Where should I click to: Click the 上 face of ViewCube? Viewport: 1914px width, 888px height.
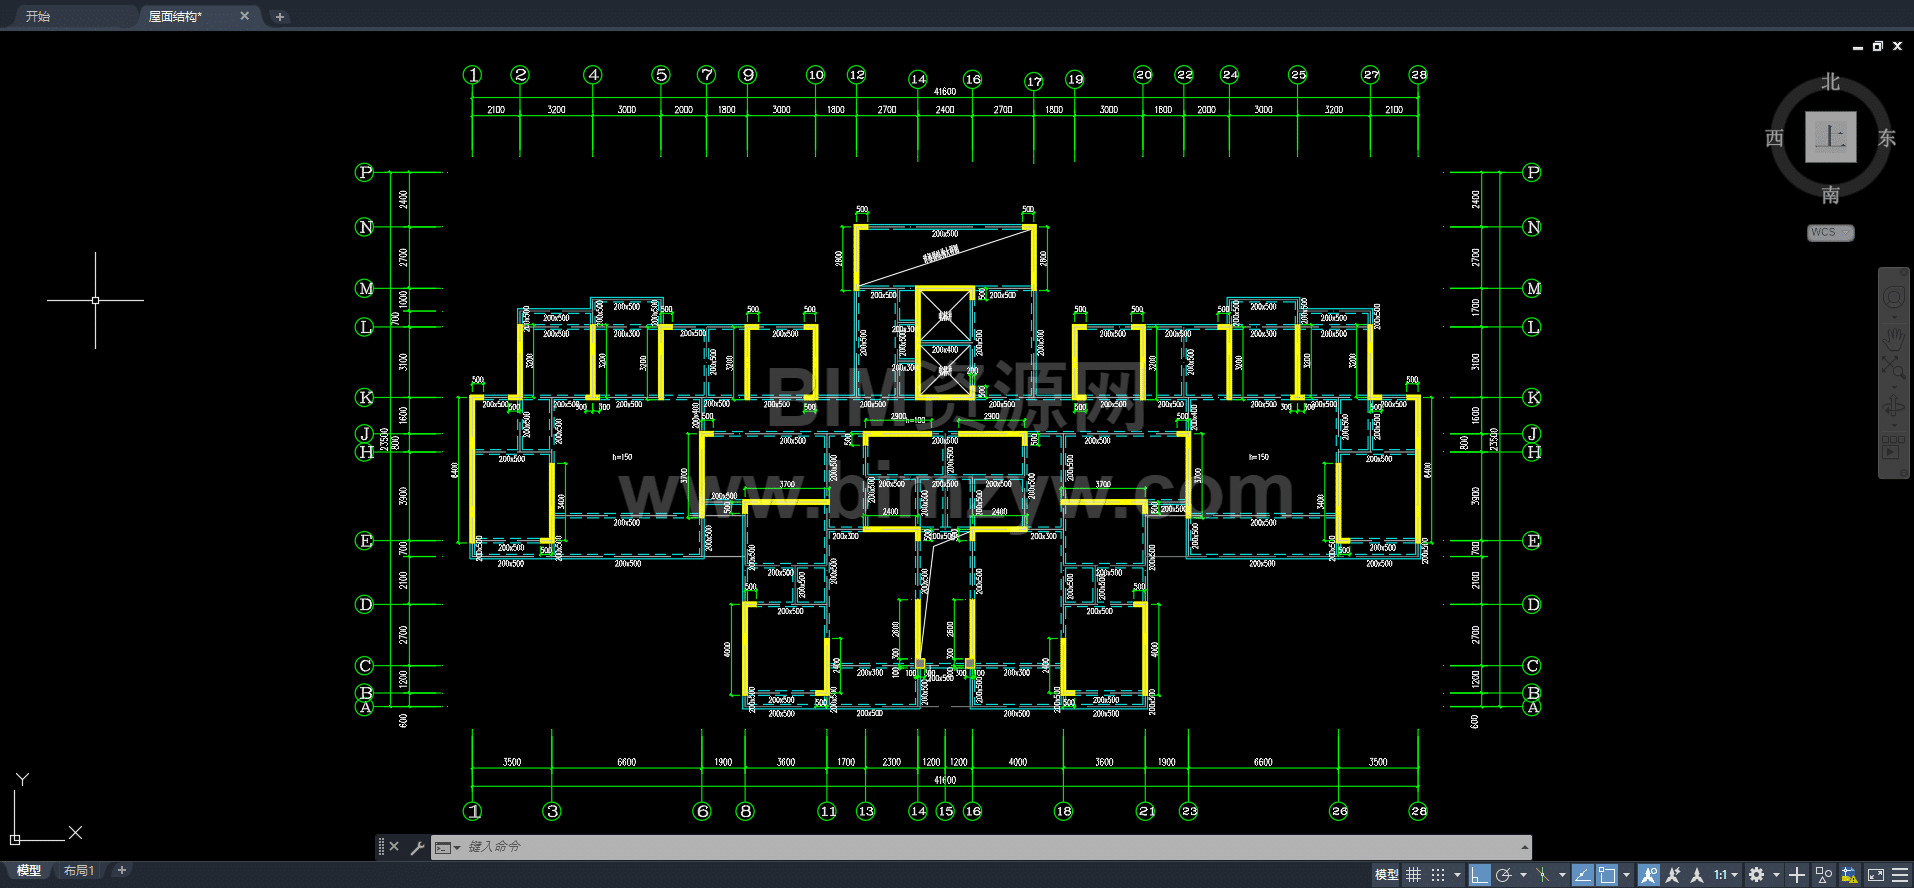click(x=1830, y=137)
